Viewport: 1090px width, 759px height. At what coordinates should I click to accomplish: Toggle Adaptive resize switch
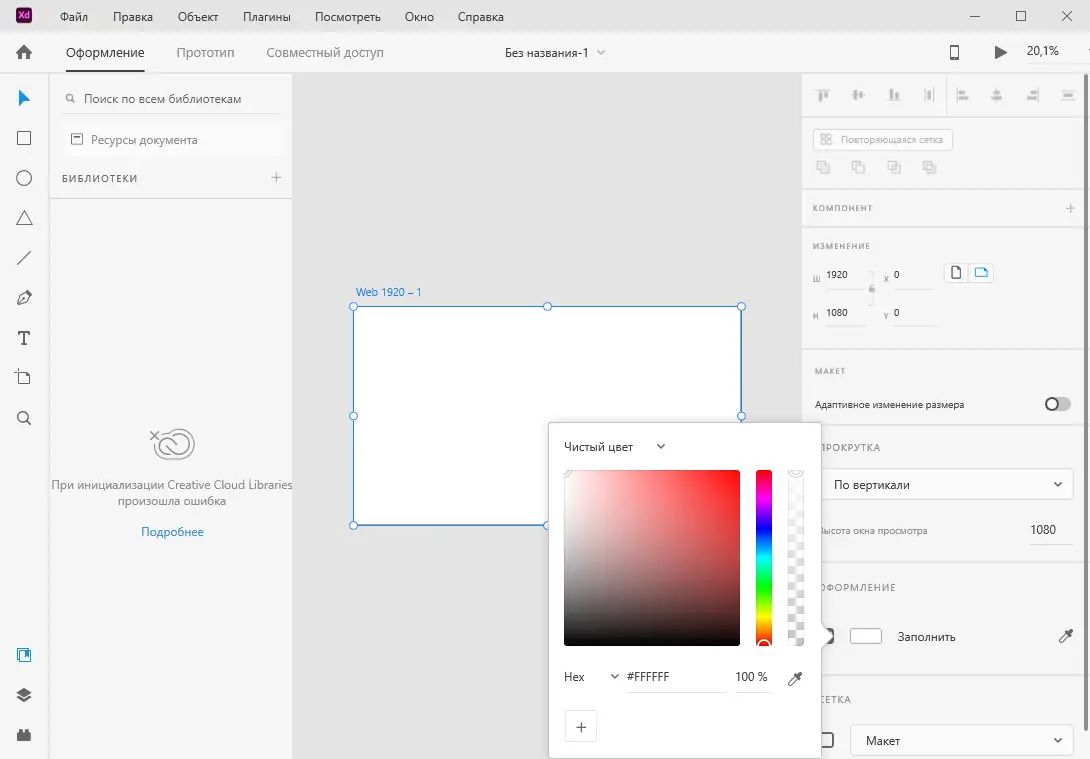click(x=1057, y=404)
